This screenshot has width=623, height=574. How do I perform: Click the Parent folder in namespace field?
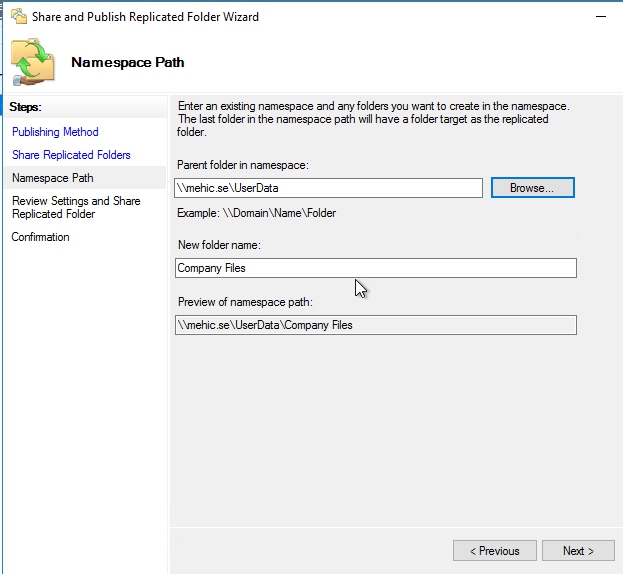328,188
